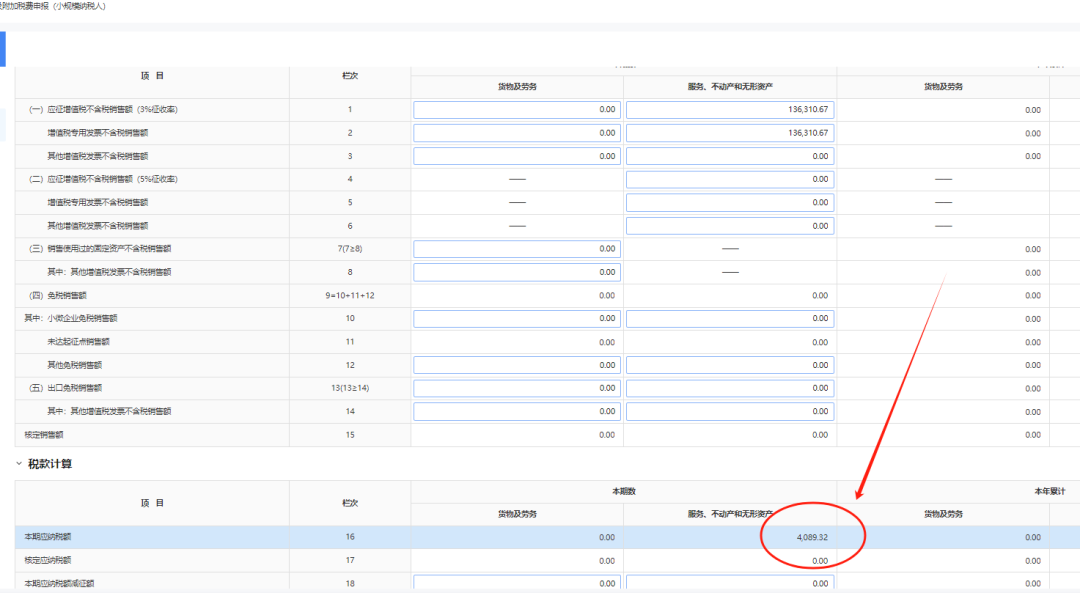Click row 6 其他增值税发票 services input field
Viewport: 1080px width, 593px height.
729,226
